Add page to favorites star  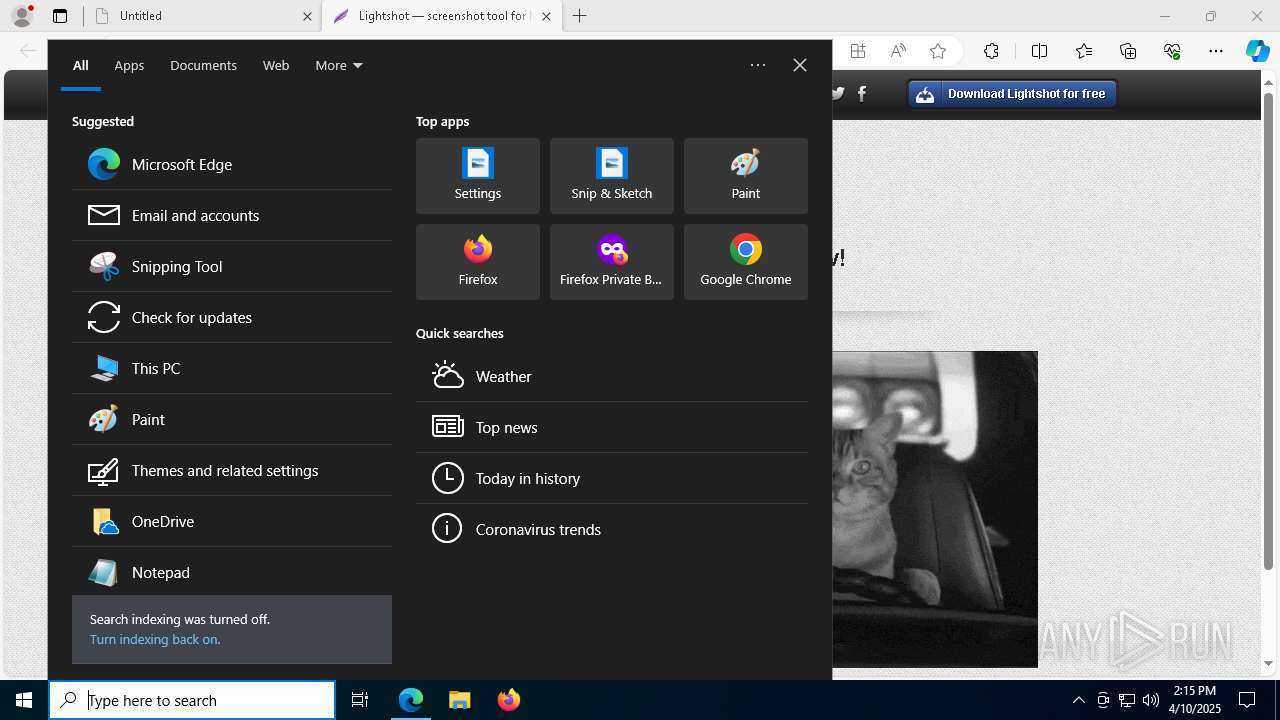coord(937,51)
